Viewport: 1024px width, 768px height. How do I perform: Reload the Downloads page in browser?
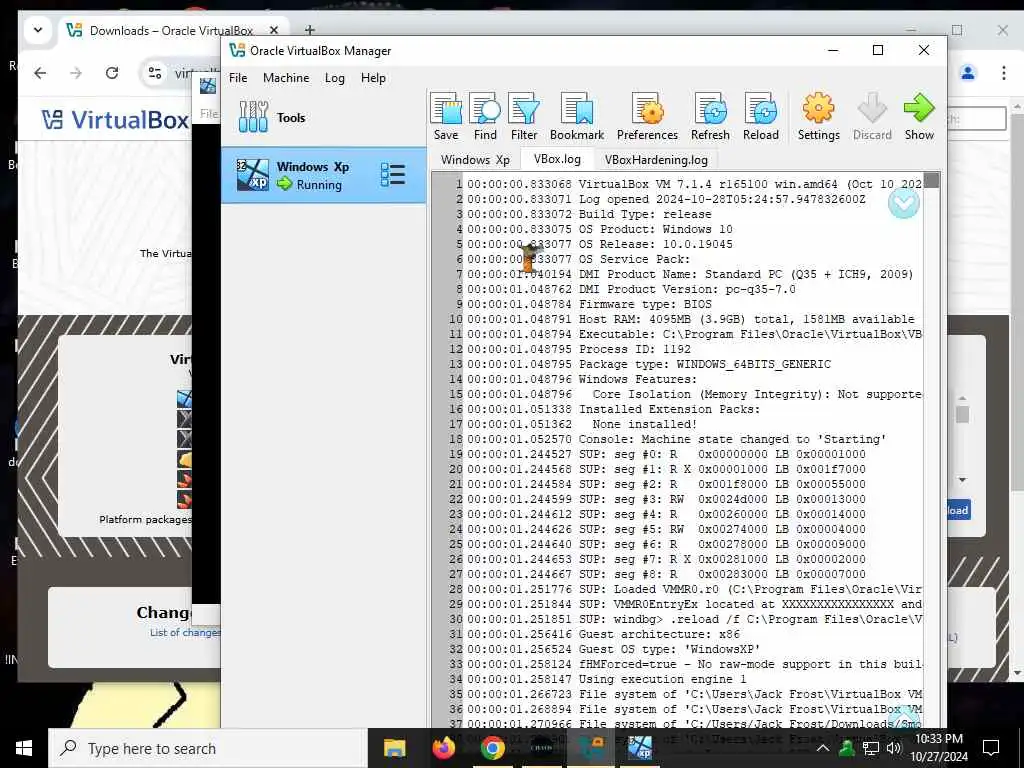(x=112, y=72)
